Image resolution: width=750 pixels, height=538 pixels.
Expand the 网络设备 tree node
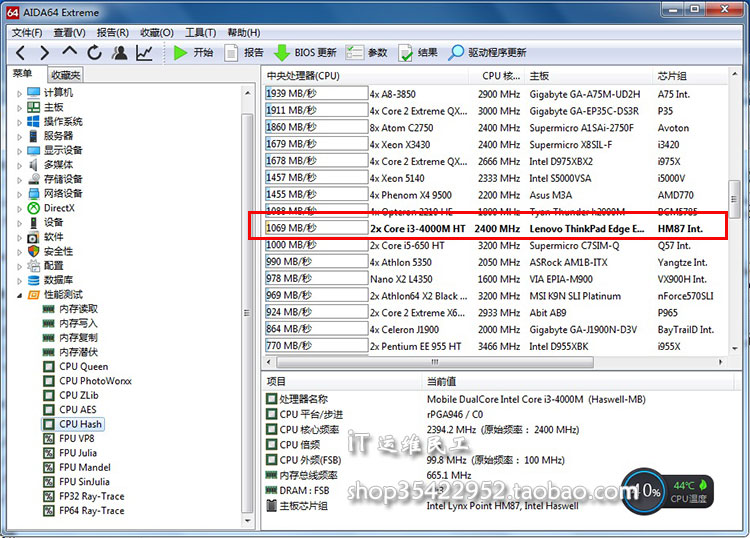point(20,194)
